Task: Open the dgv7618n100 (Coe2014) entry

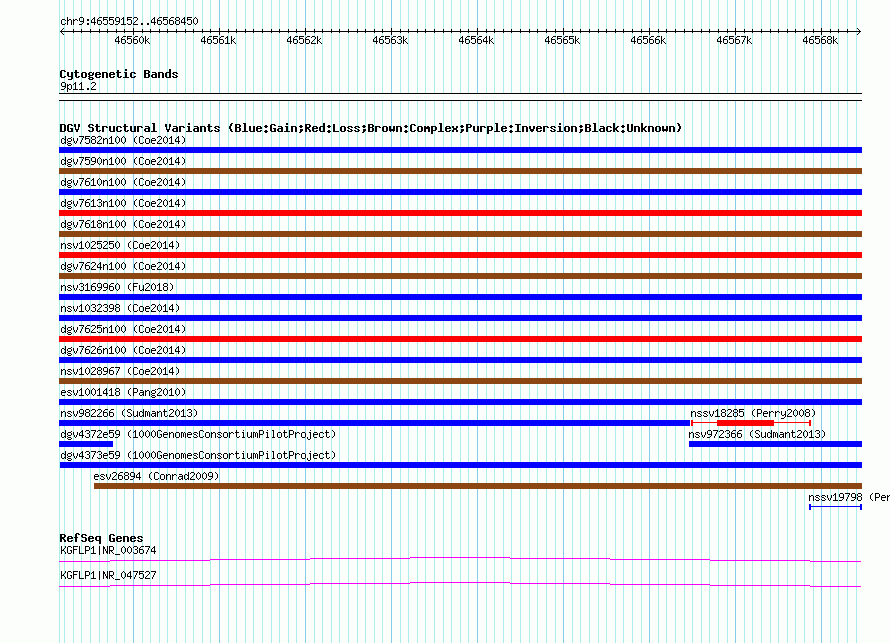Action: point(123,224)
